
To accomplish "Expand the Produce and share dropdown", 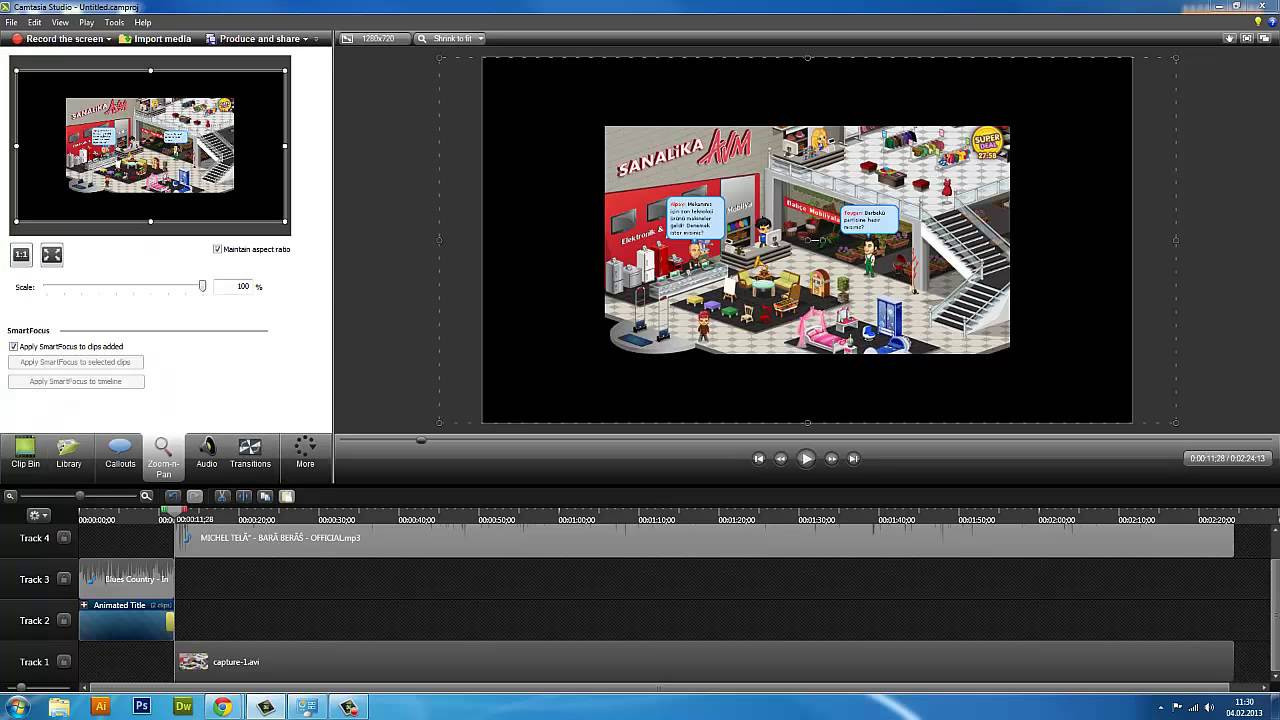I will 305,39.
